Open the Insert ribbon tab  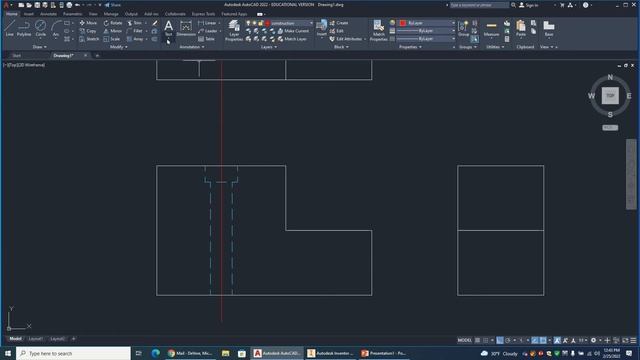tap(29, 14)
